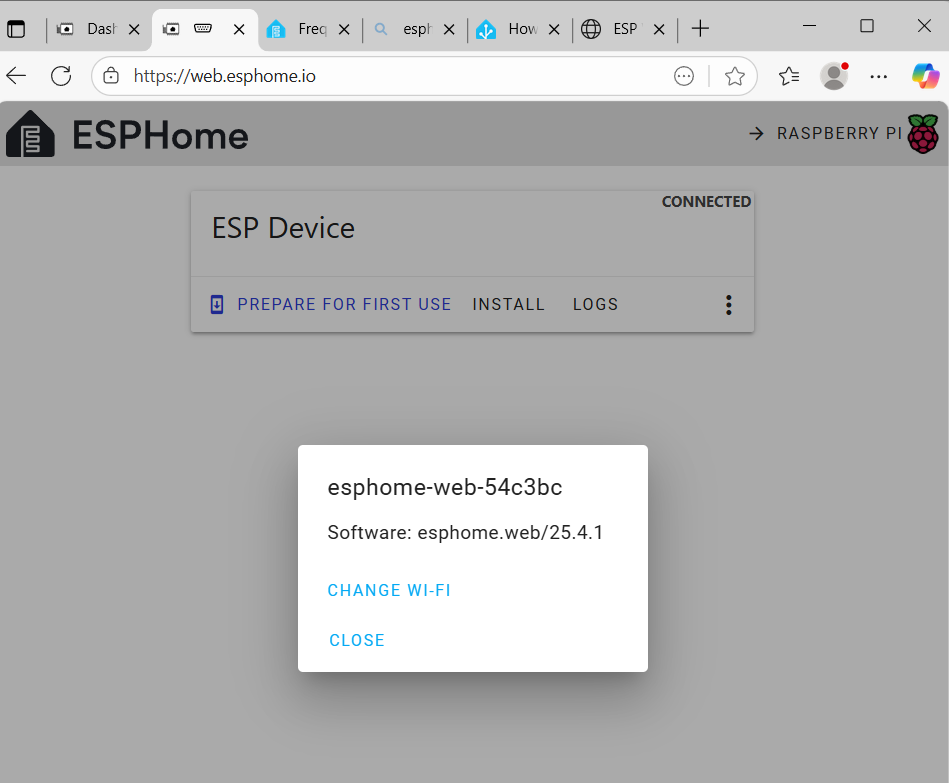Click the ESPHome house logo

(30, 134)
